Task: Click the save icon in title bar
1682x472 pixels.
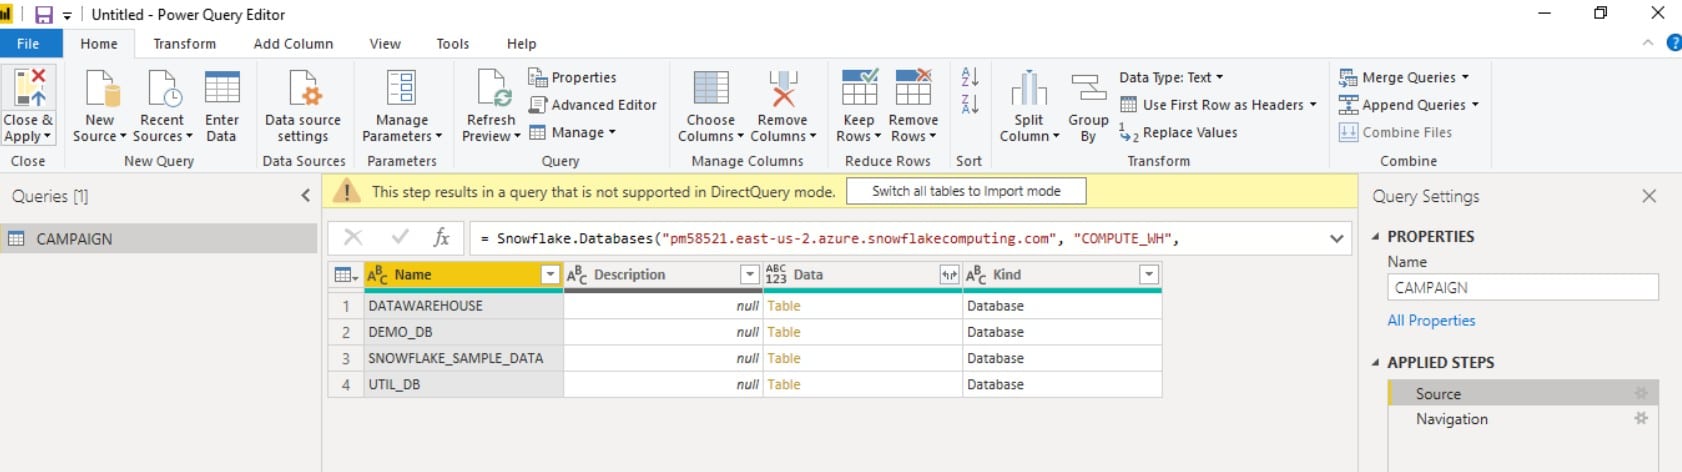Action: (44, 15)
